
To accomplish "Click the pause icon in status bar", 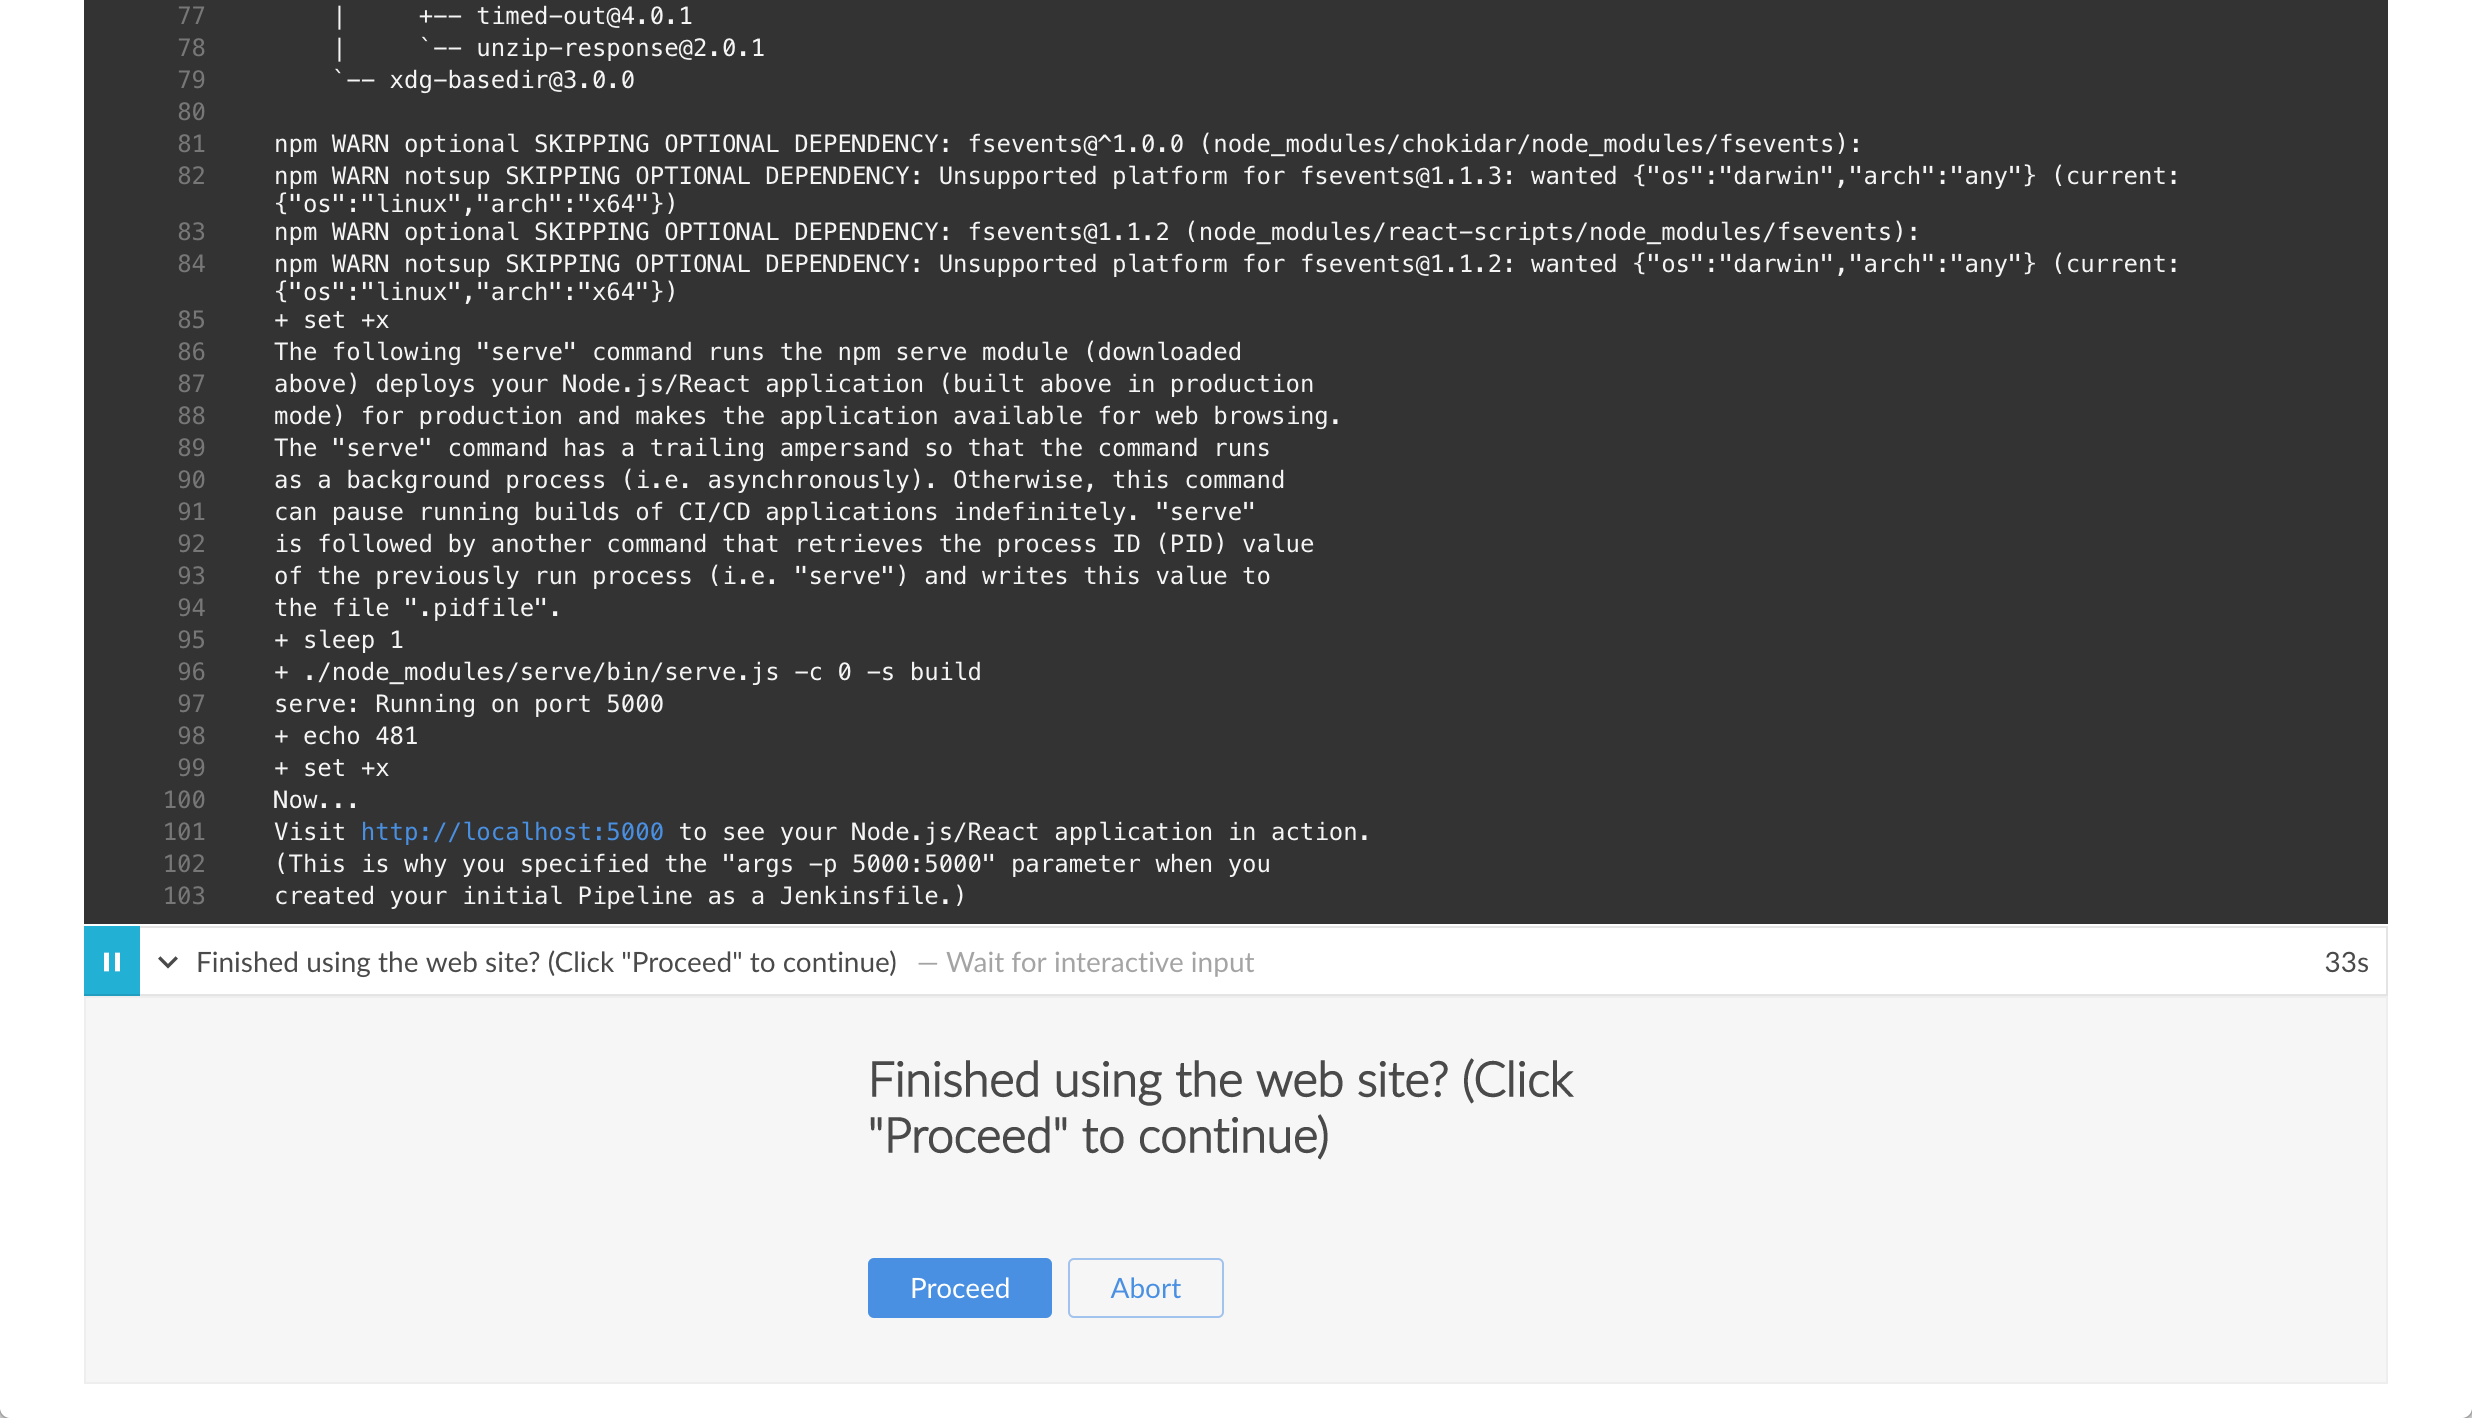I will (110, 959).
